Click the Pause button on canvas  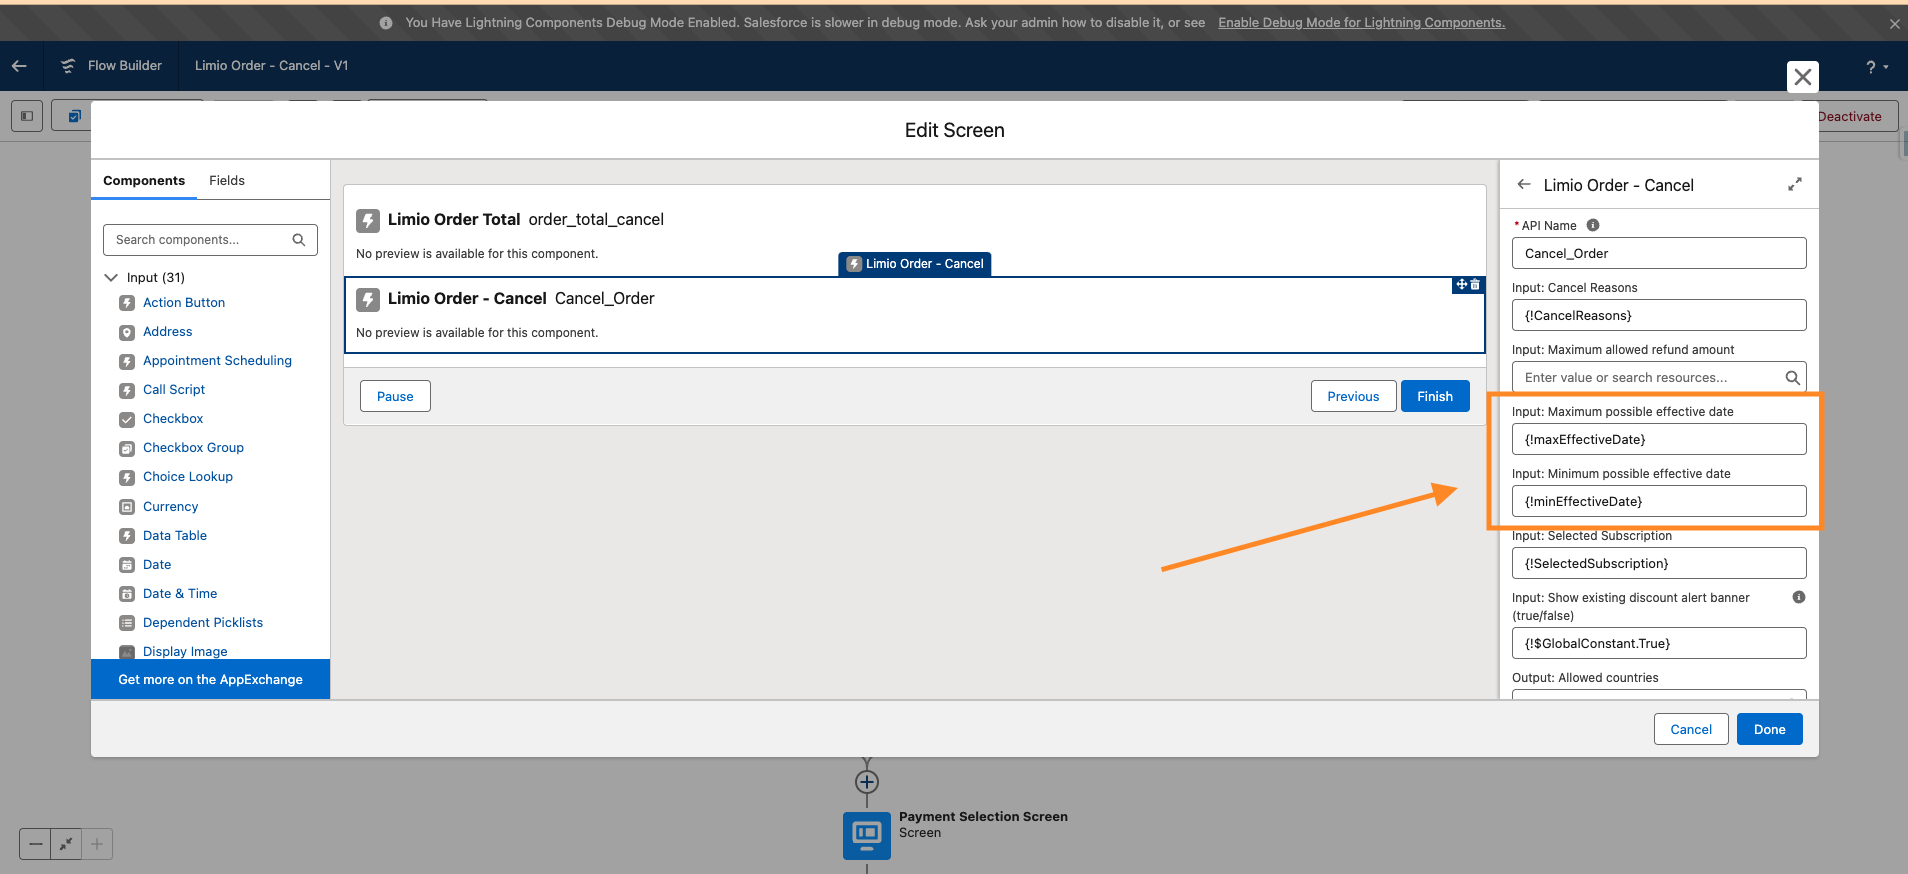pos(395,396)
